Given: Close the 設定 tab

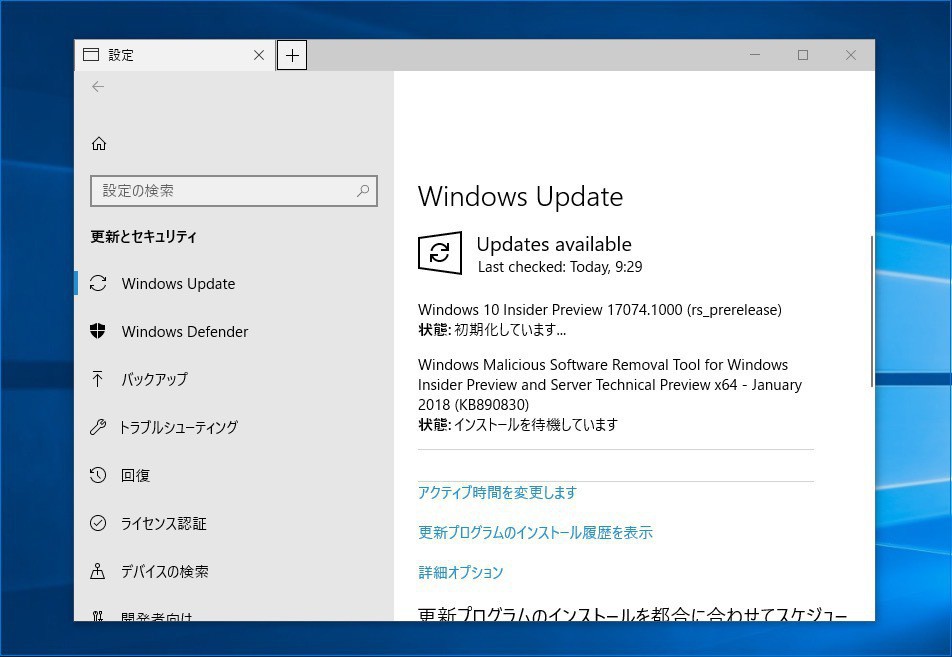Looking at the screenshot, I should pos(259,55).
